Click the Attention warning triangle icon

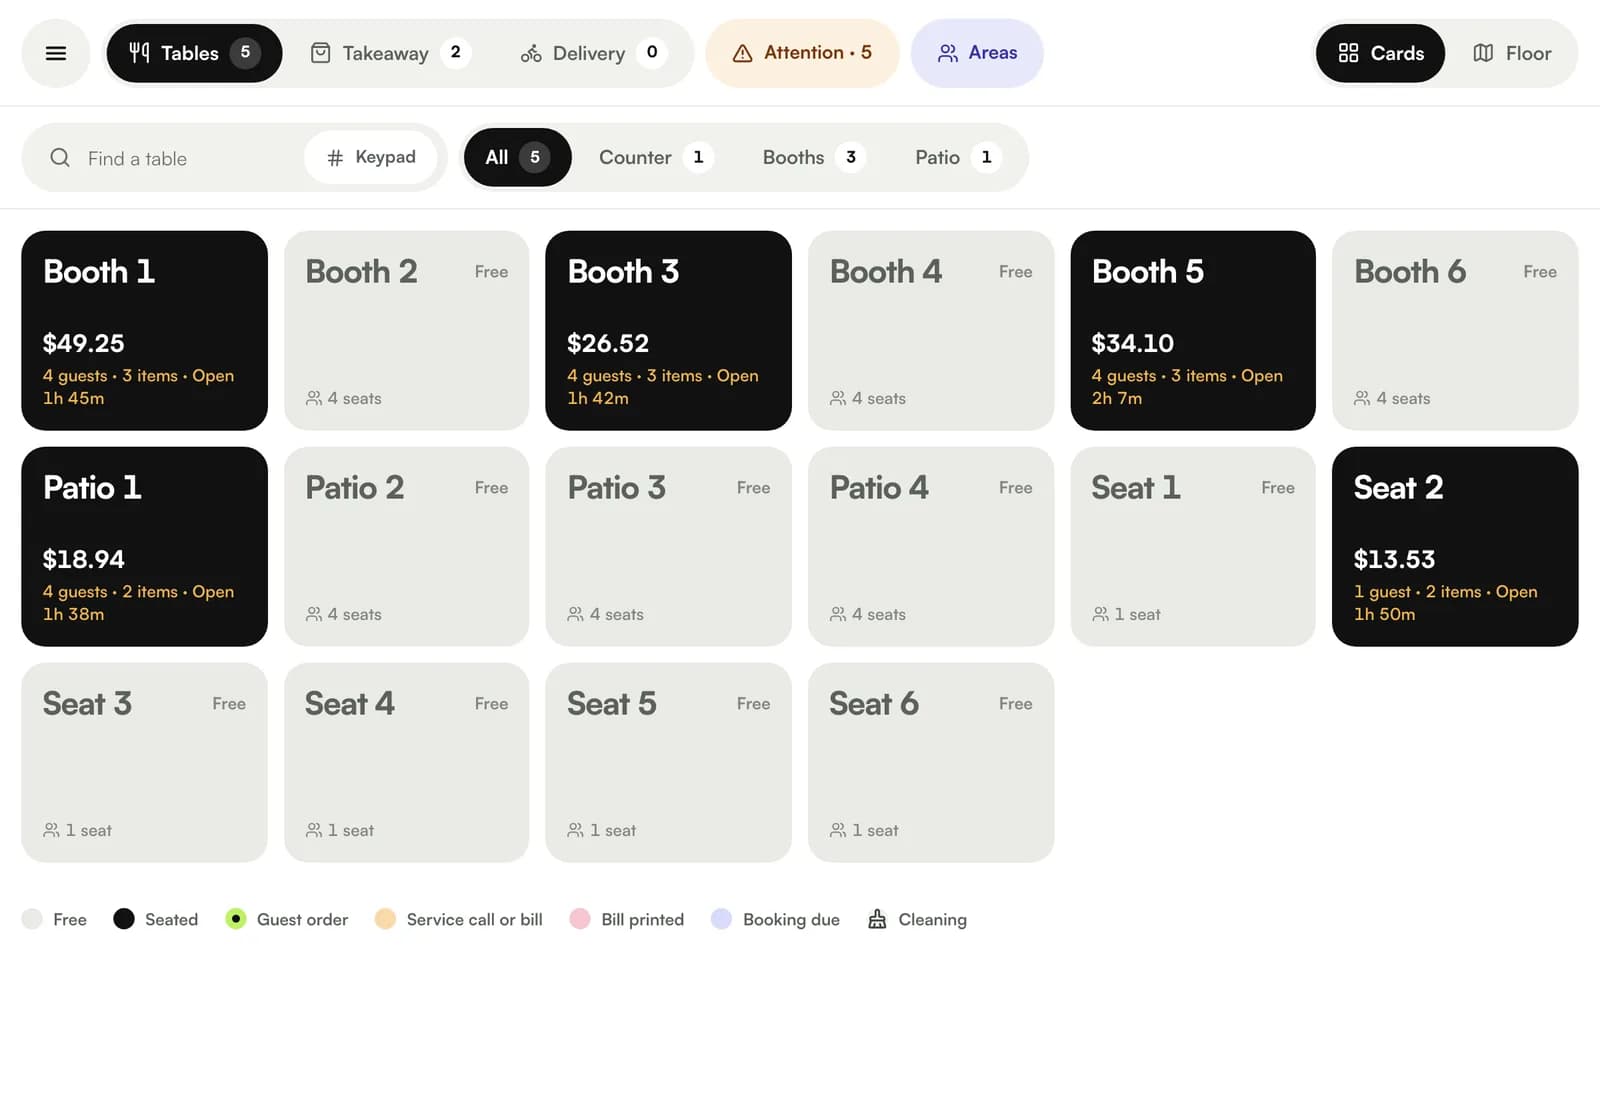[x=742, y=53]
